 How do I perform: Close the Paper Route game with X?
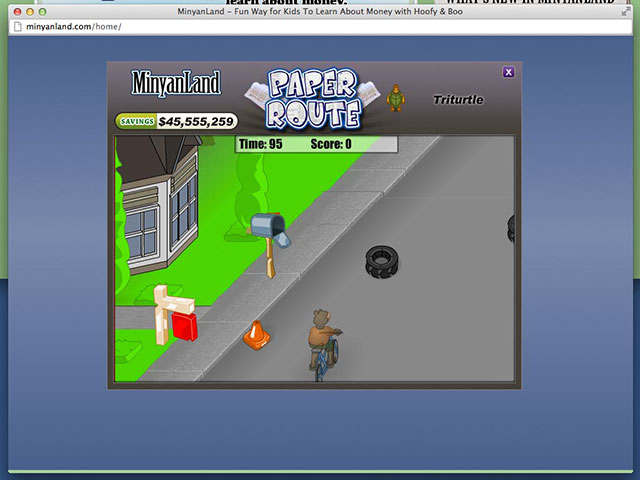[508, 72]
